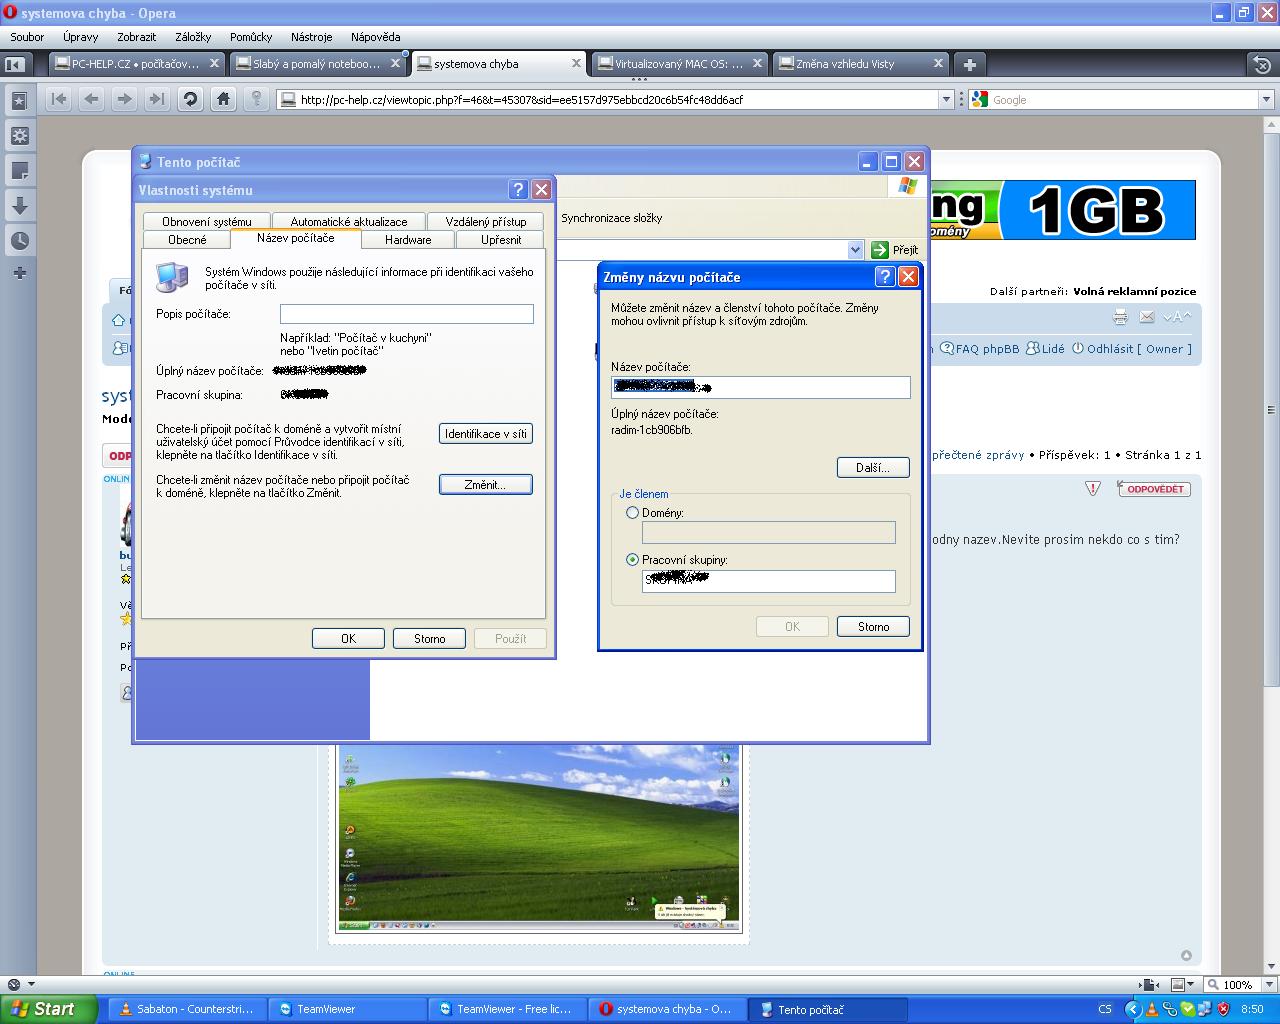This screenshot has height=1024, width=1280.
Task: Switch to the Vzdálený přístup tab
Action: 486,222
